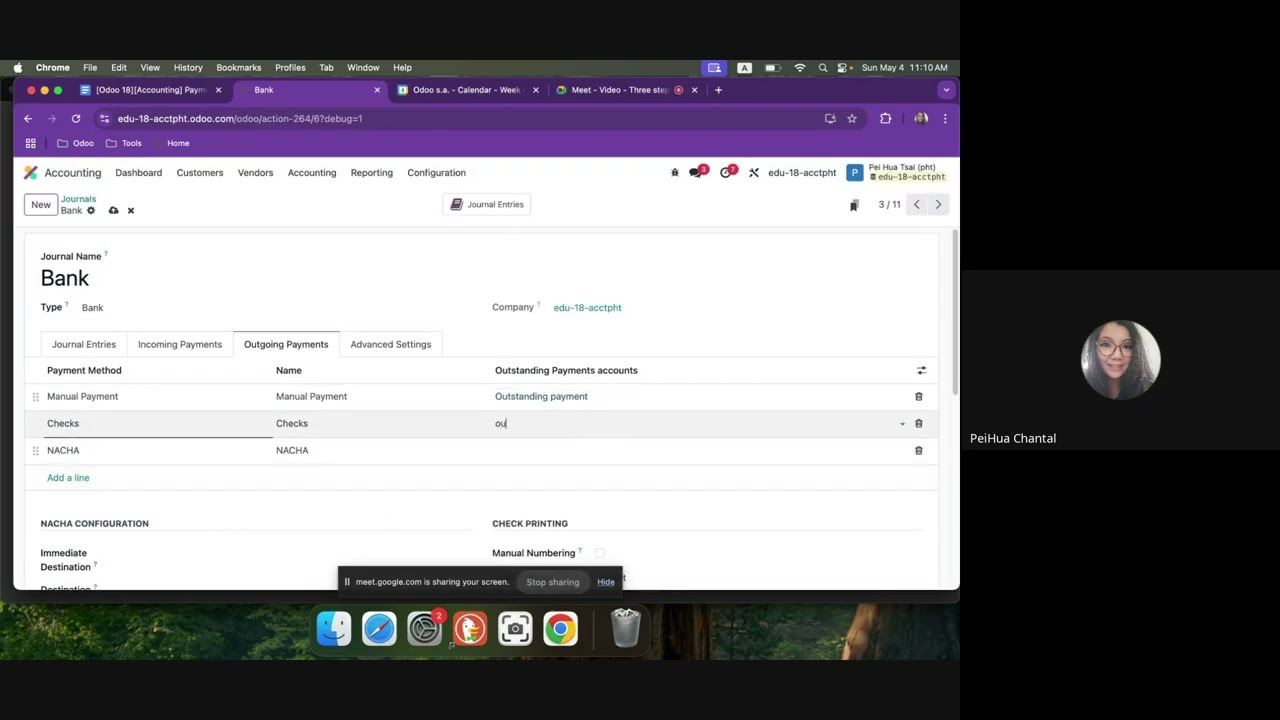
Task: Bookmark this page with the star
Action: click(852, 118)
